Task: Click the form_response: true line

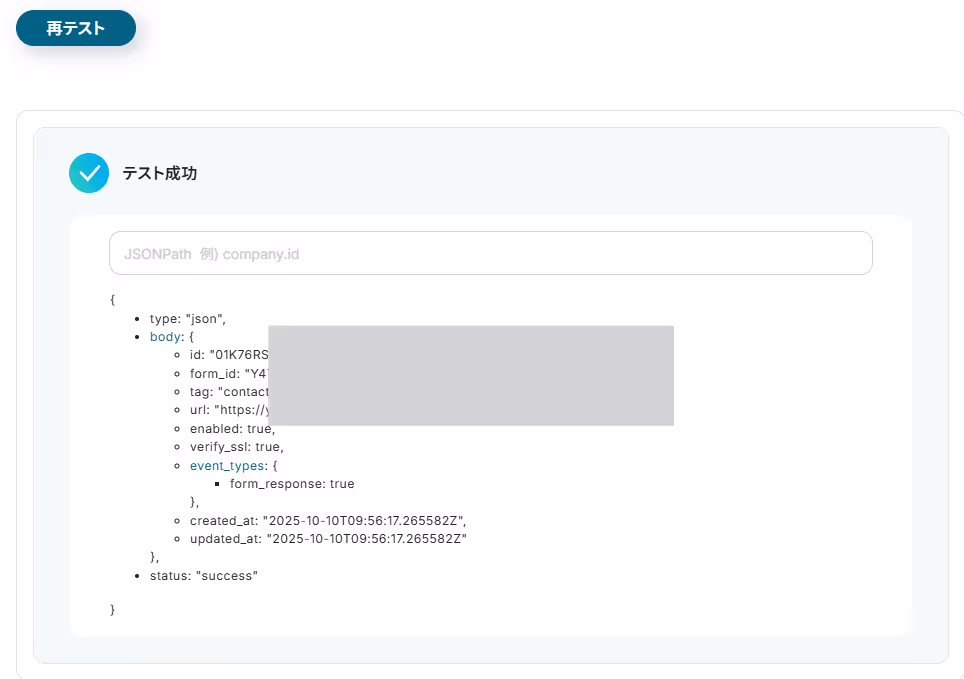Action: click(x=292, y=484)
